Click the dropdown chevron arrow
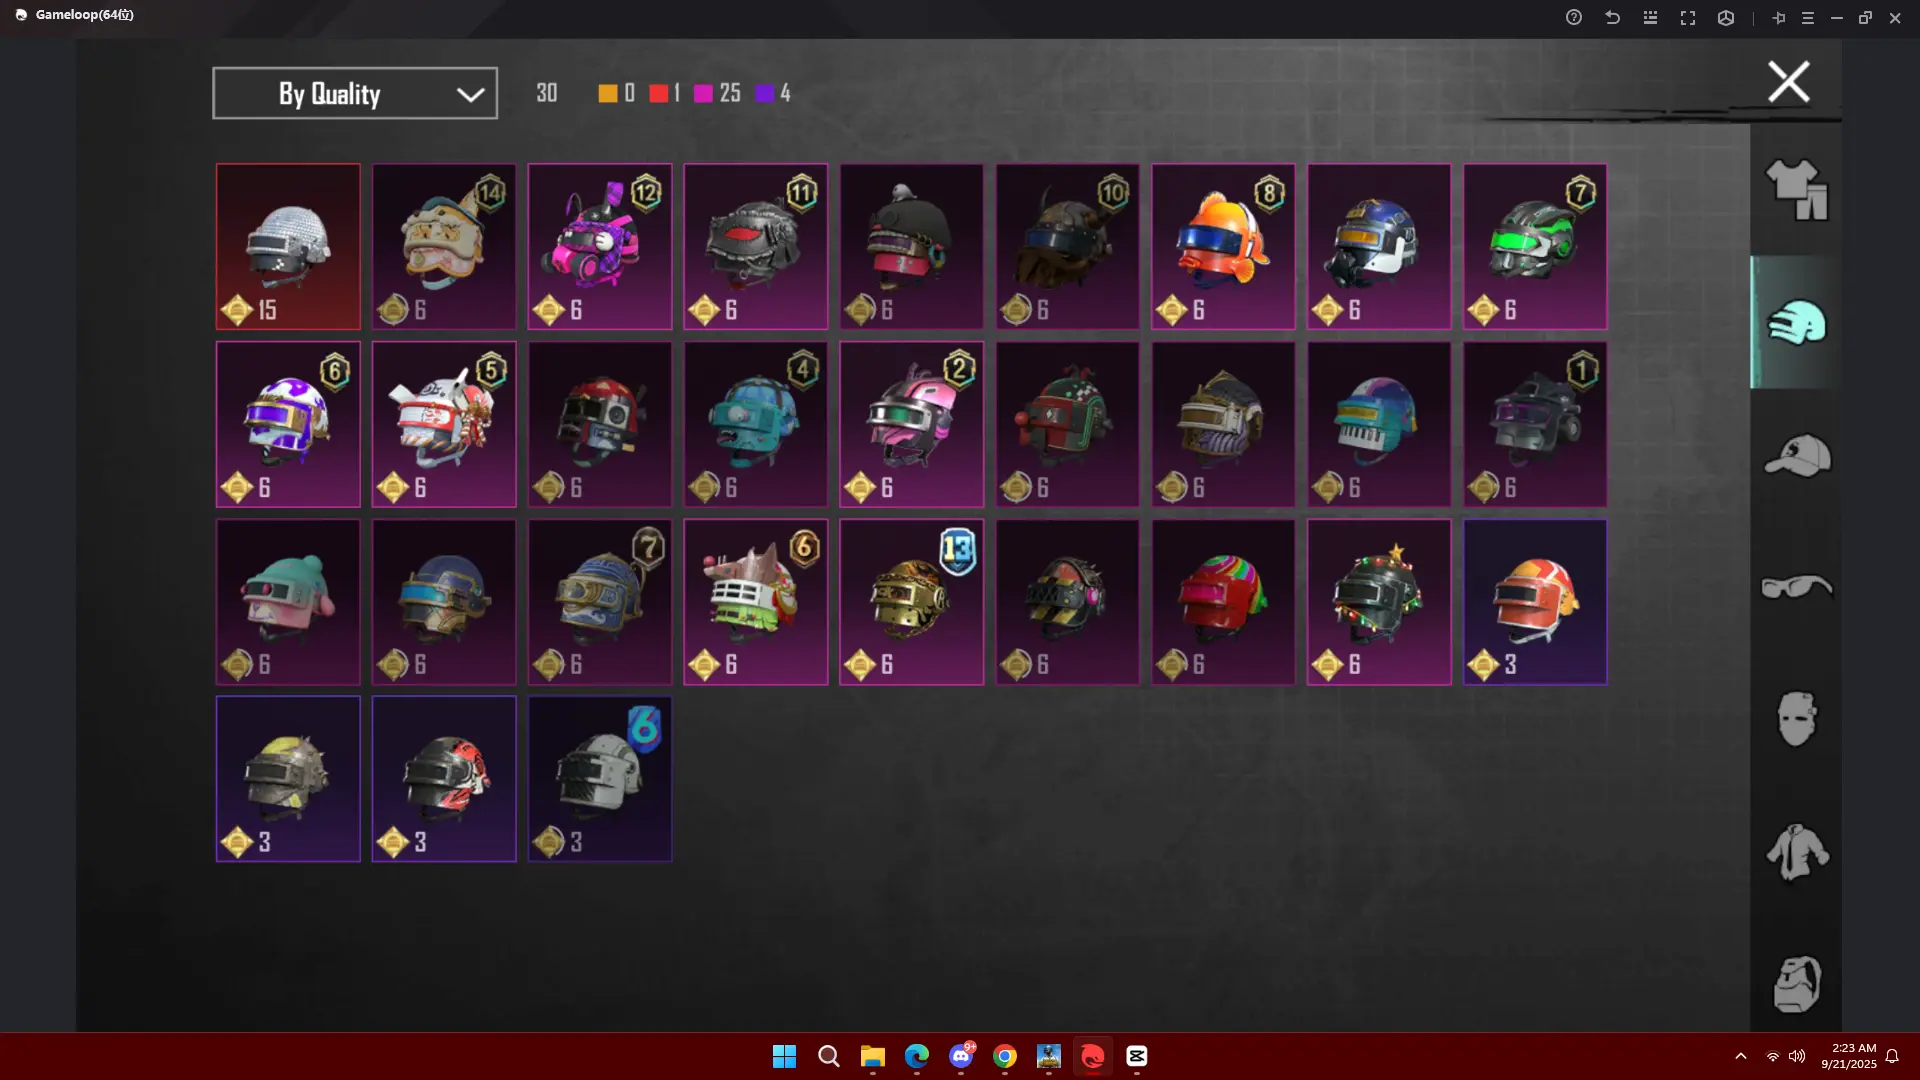 click(x=470, y=94)
